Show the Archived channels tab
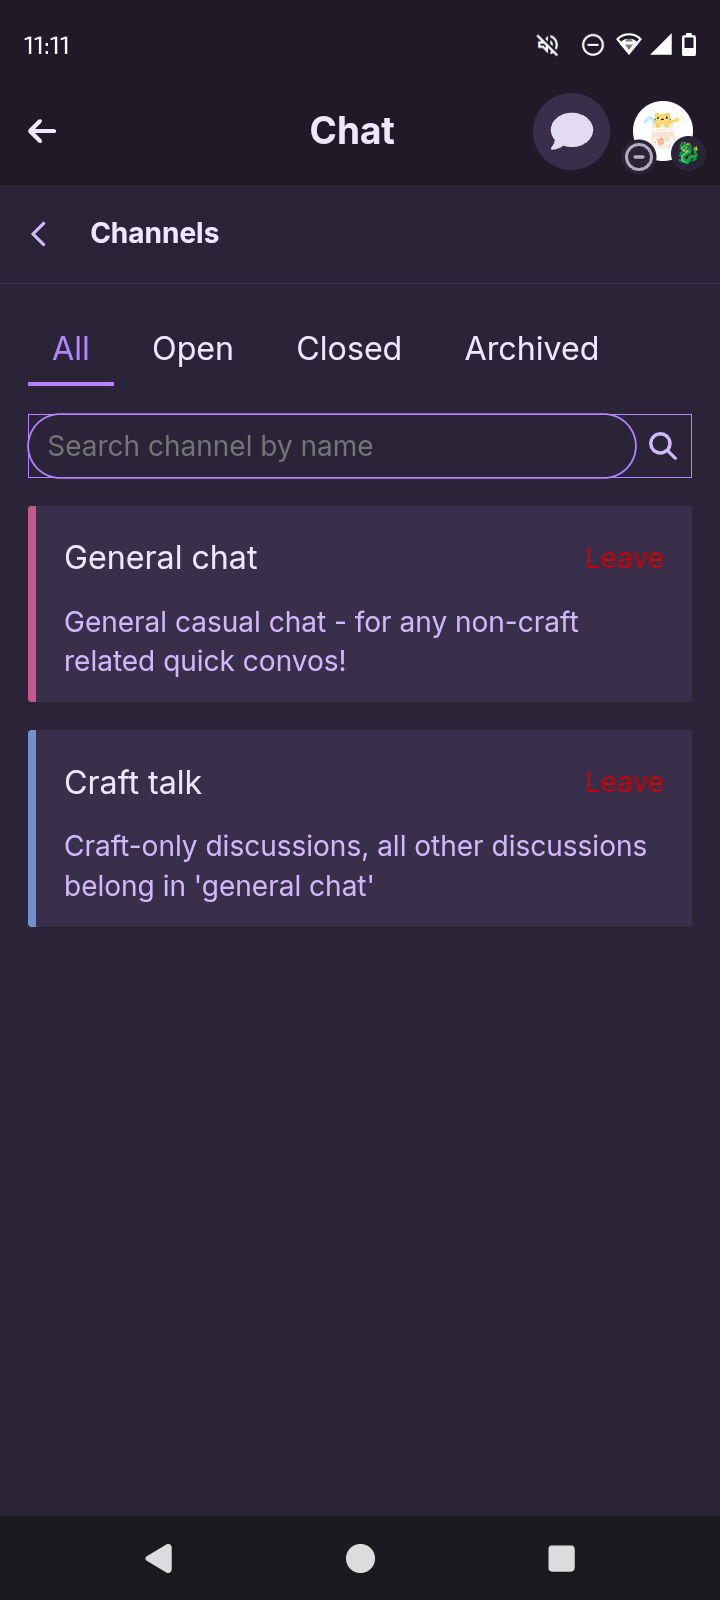 pos(532,349)
